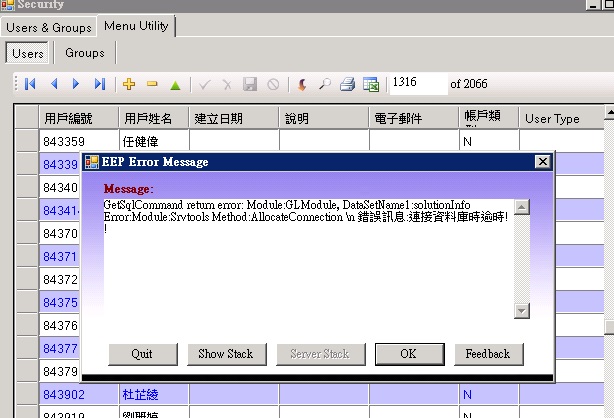Open the Groups sub-tab
614x418 pixels.
(85, 53)
